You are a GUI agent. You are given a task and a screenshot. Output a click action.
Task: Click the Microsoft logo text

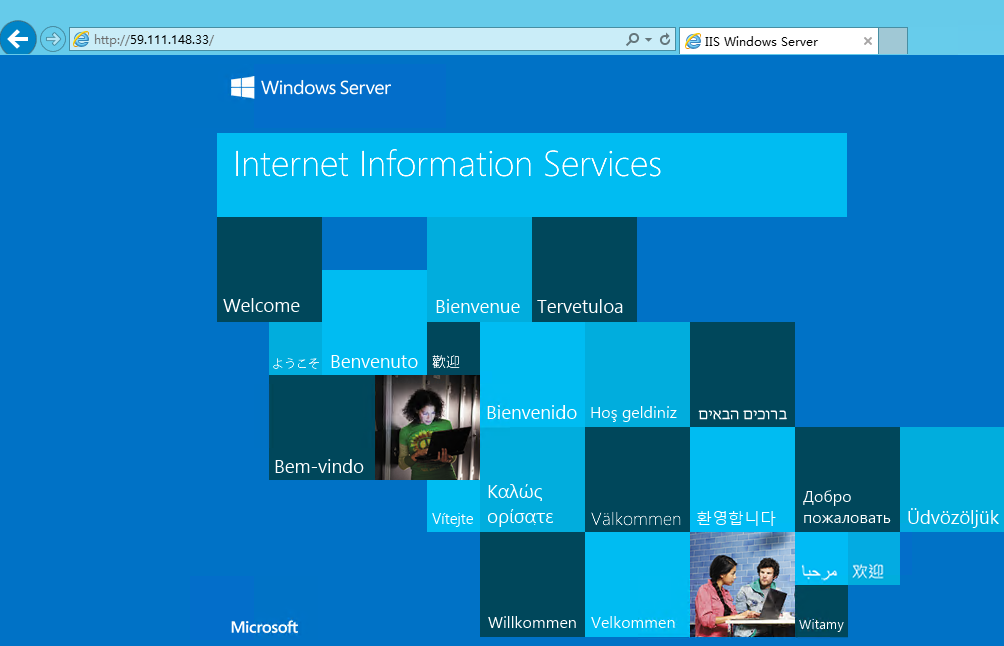[x=264, y=627]
